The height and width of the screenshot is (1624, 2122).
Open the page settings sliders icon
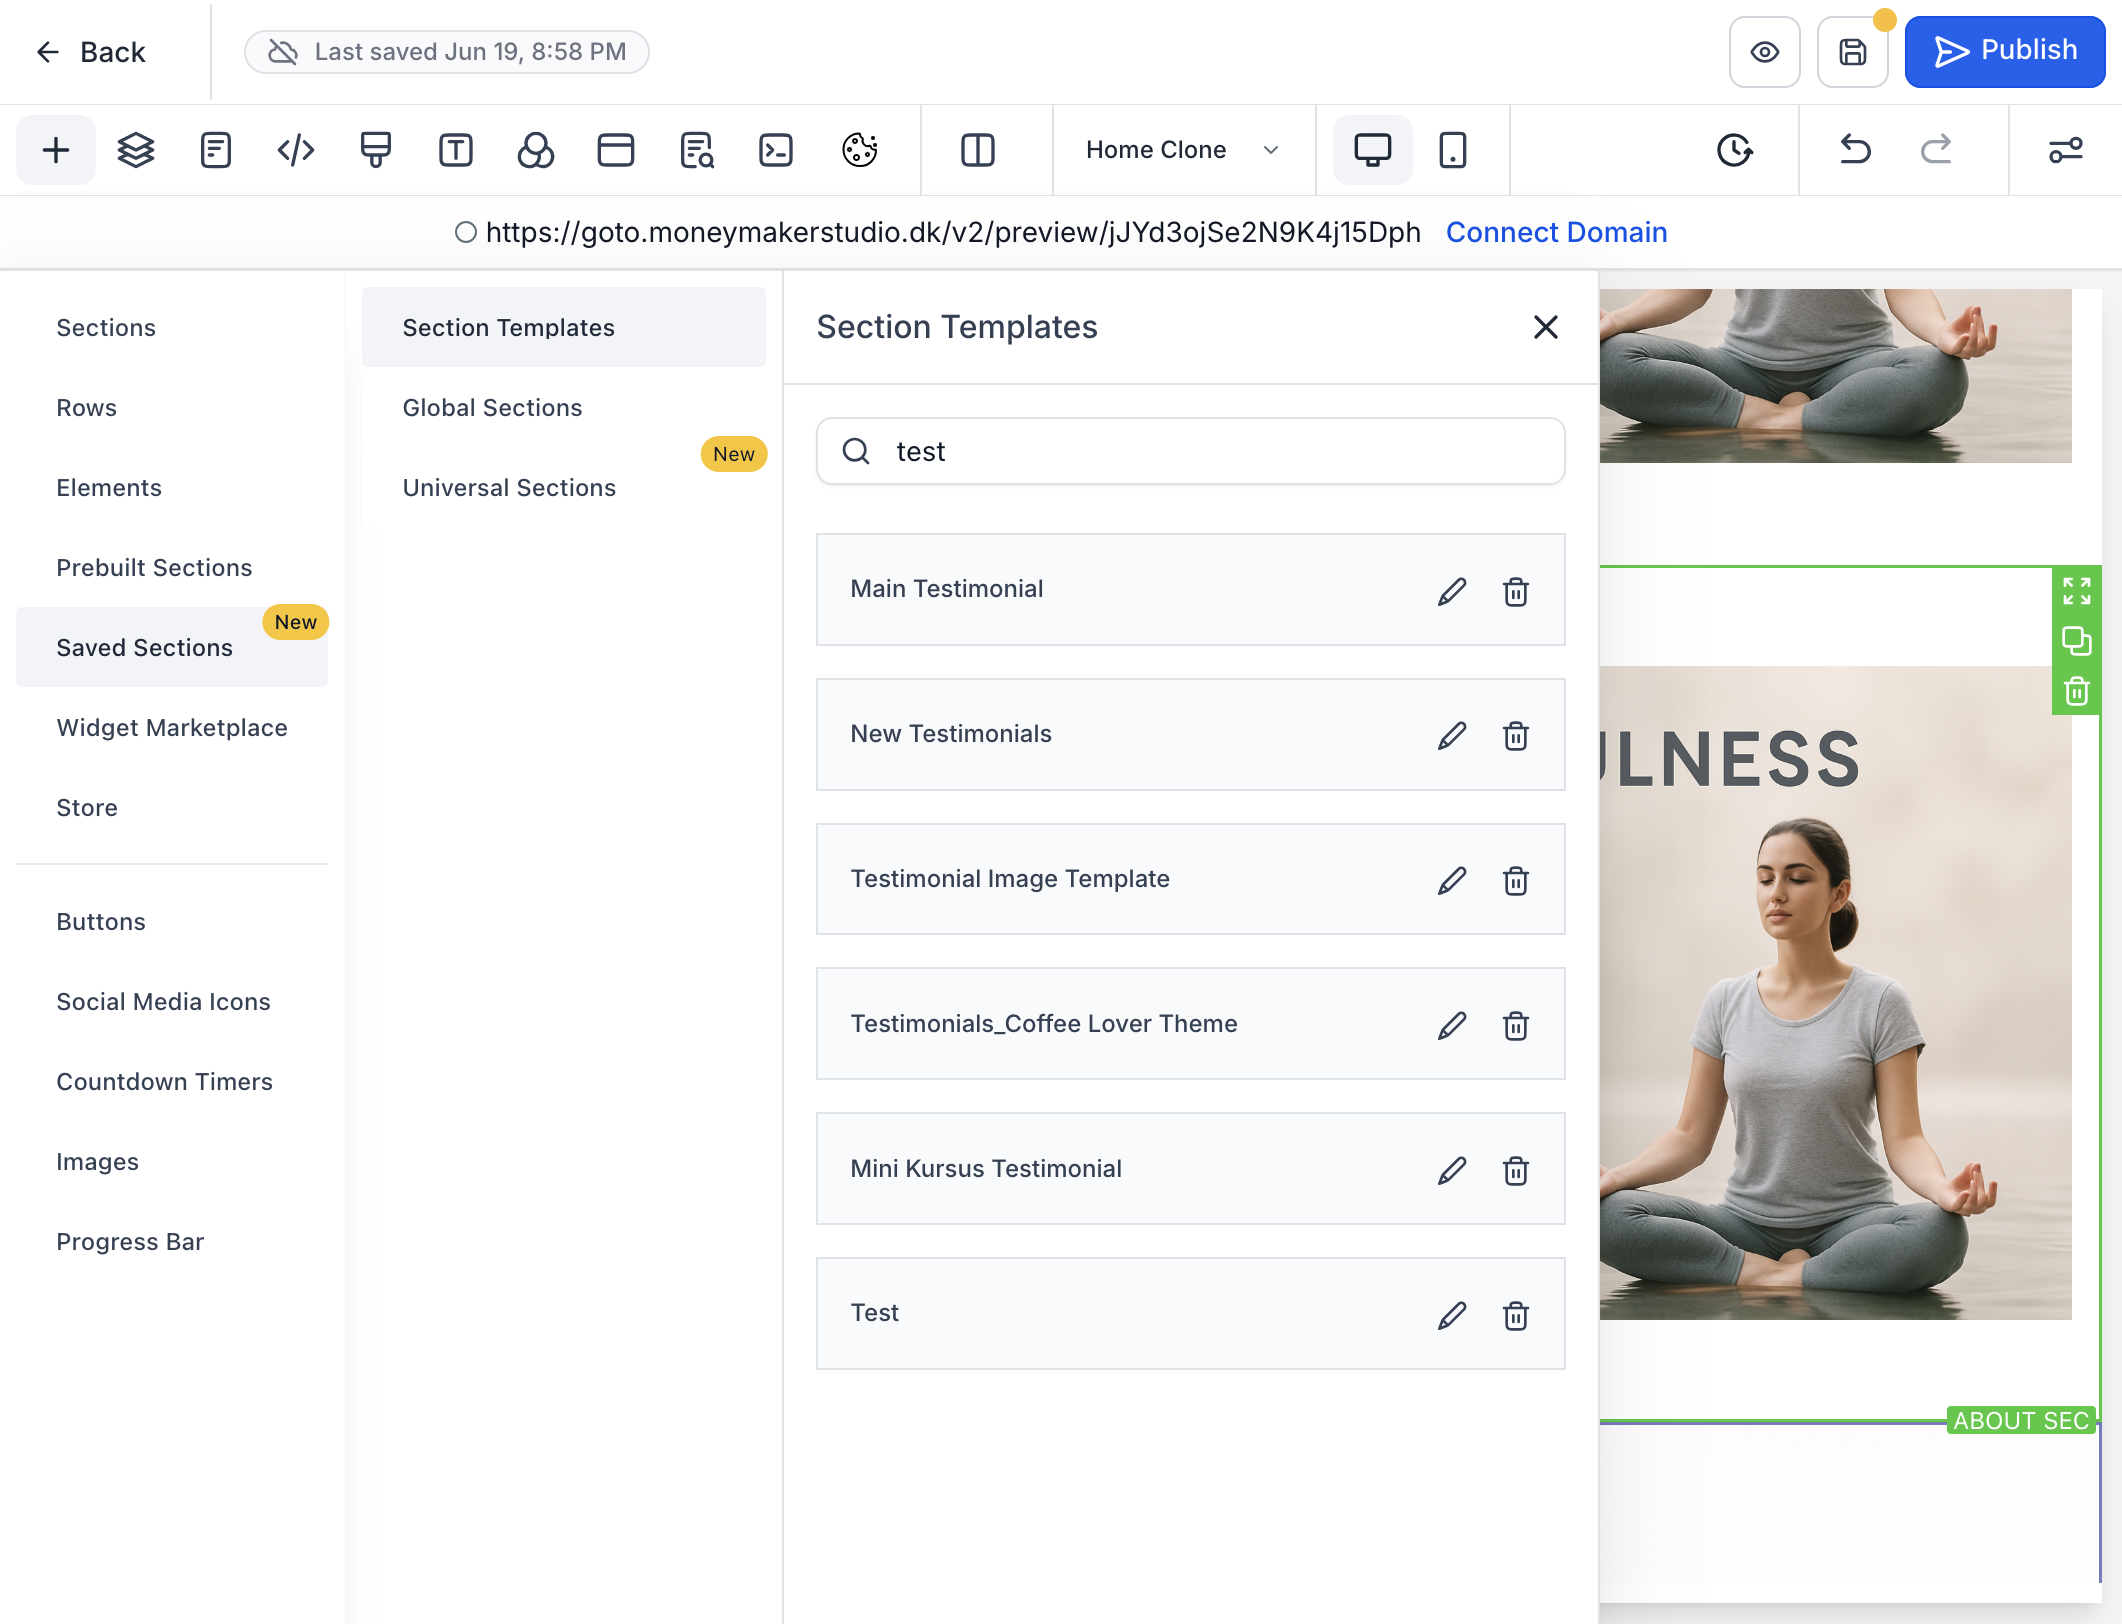coord(2065,150)
